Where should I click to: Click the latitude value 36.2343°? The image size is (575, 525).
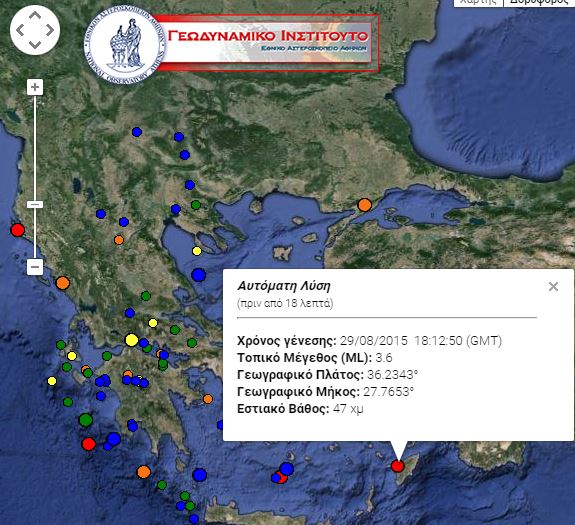point(392,375)
